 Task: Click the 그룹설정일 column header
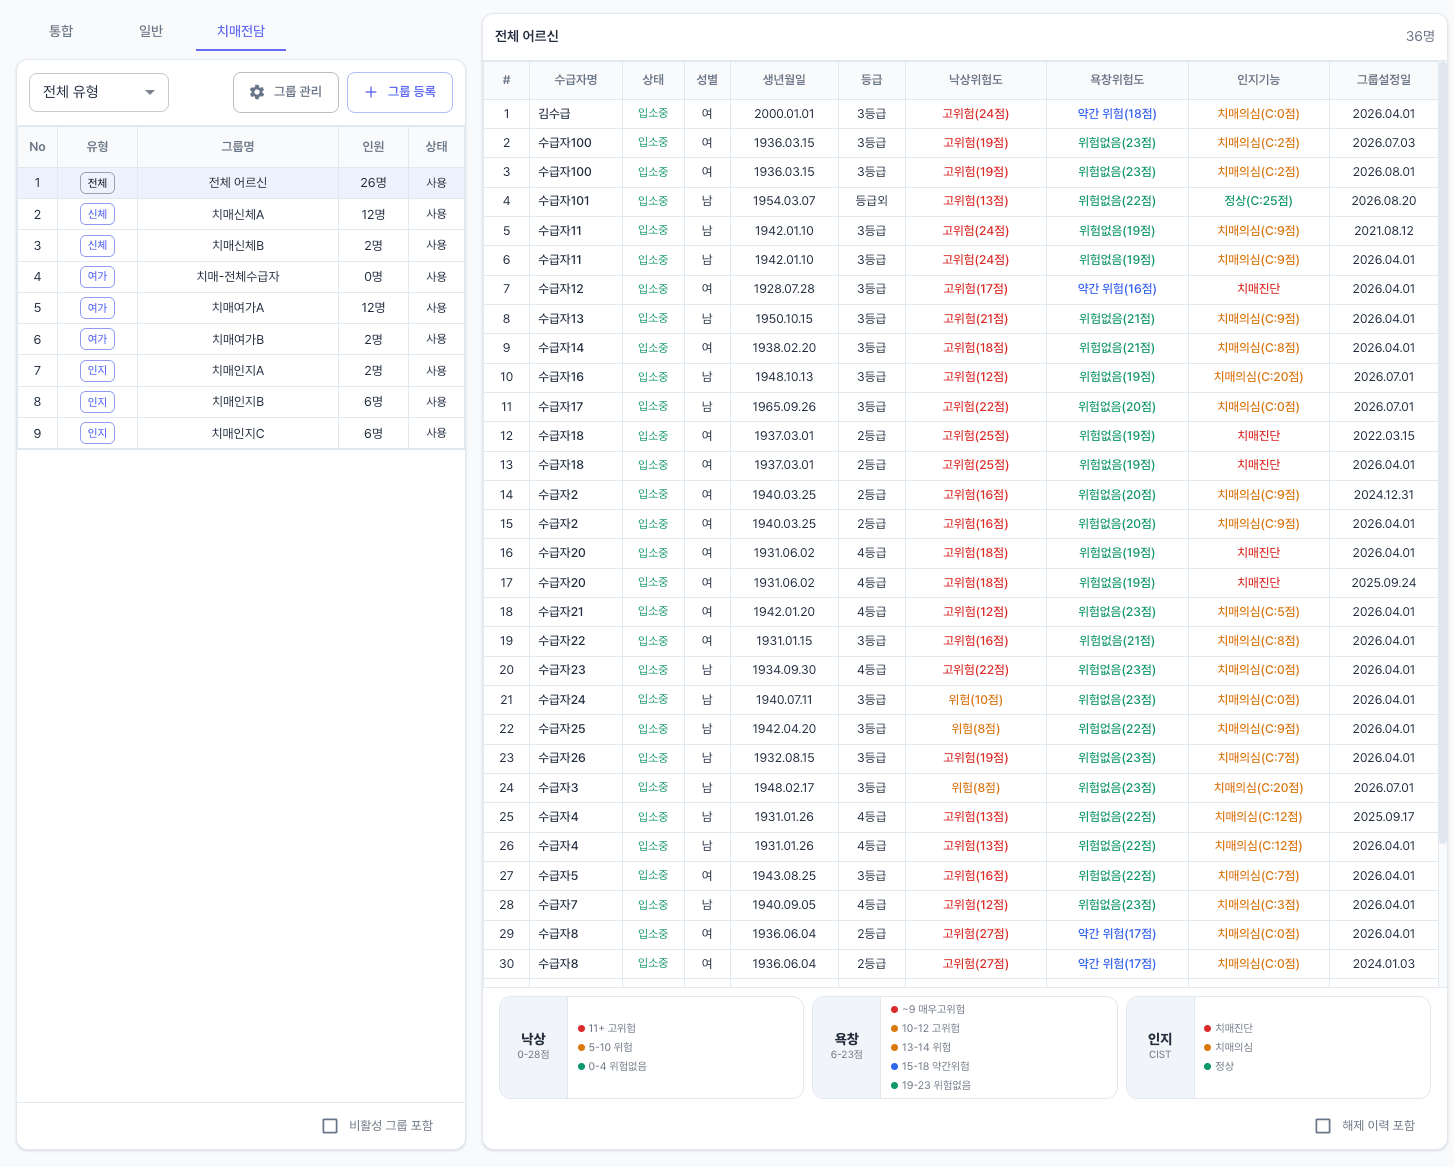point(1384,80)
